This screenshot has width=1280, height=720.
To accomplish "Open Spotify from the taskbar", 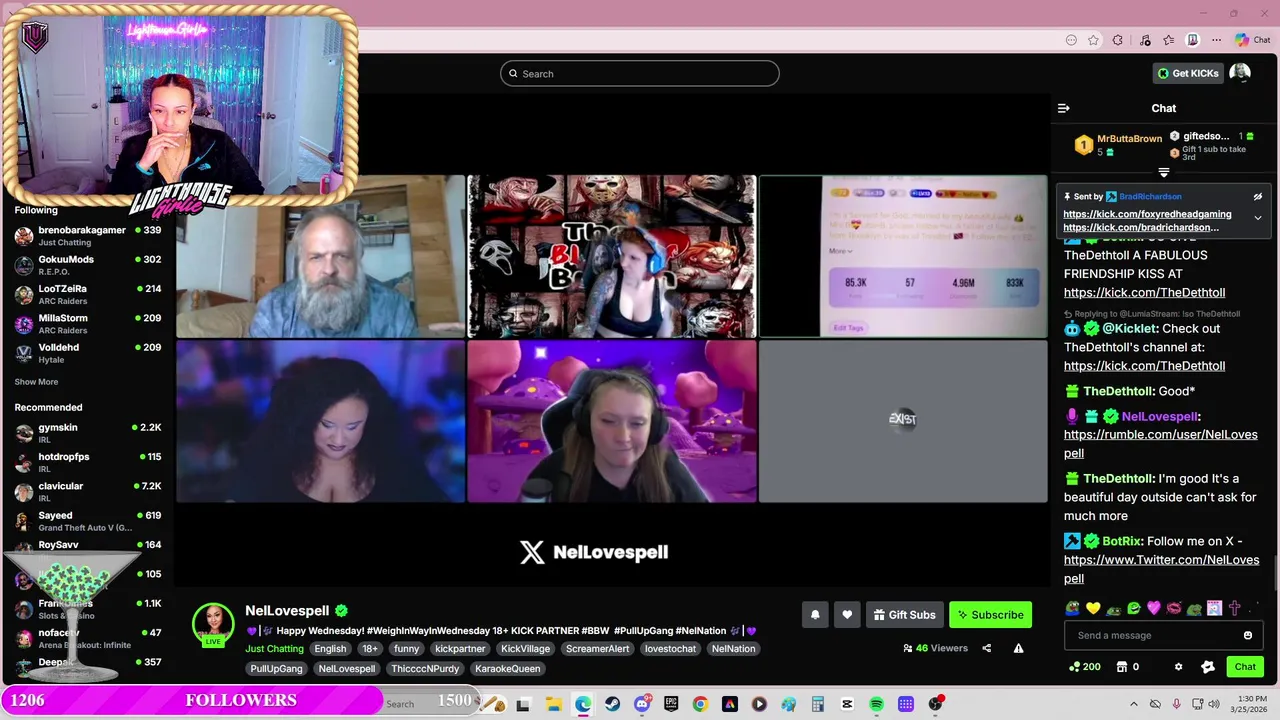I will tap(876, 704).
